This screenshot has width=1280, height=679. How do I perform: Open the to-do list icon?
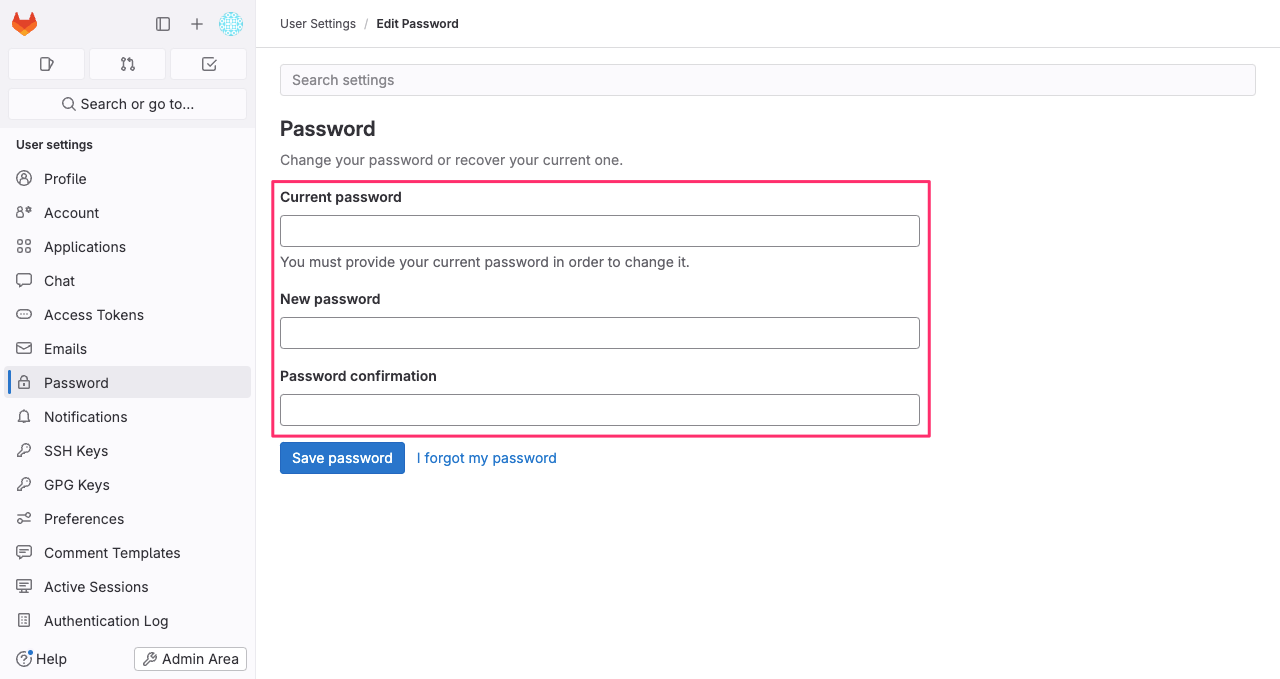pos(209,64)
